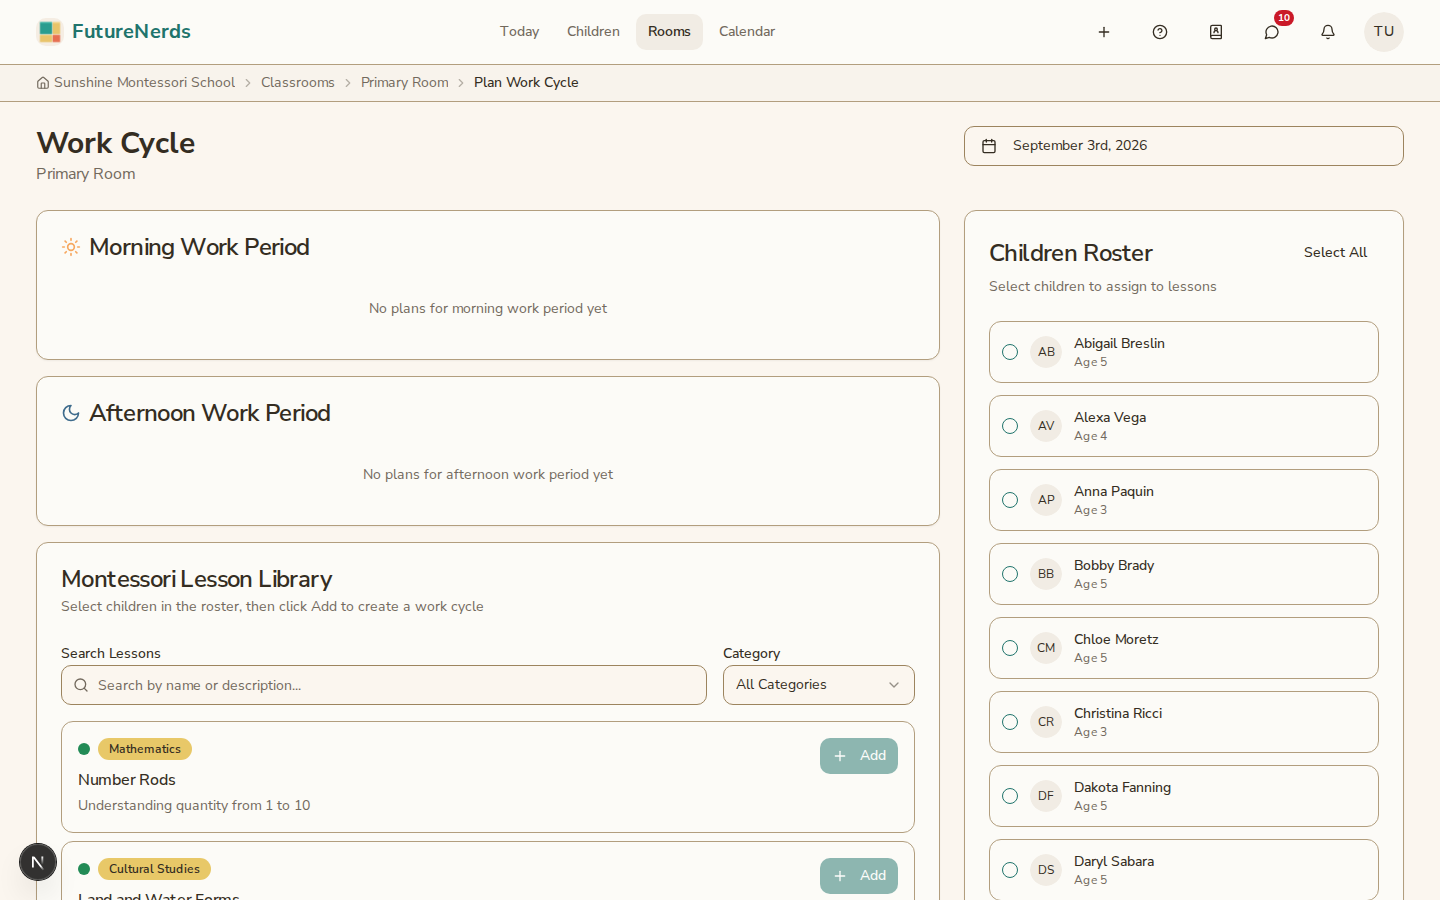Image resolution: width=1440 pixels, height=900 pixels.
Task: Click the Cultural Studies category tag
Action: pyautogui.click(x=154, y=869)
